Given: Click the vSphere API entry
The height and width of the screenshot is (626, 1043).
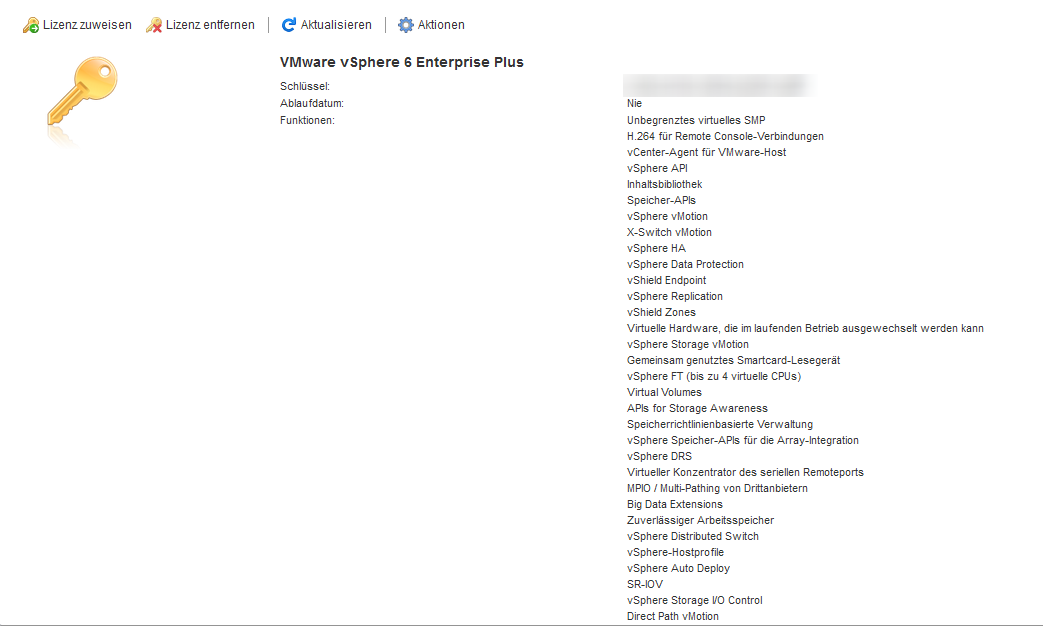Looking at the screenshot, I should (657, 168).
